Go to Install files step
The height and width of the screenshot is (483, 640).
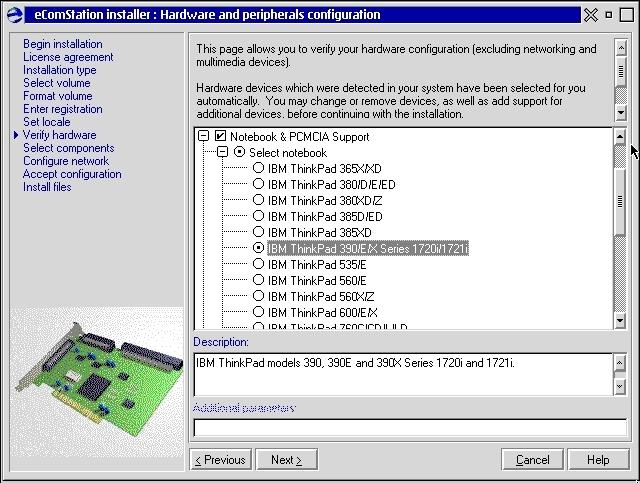47,187
